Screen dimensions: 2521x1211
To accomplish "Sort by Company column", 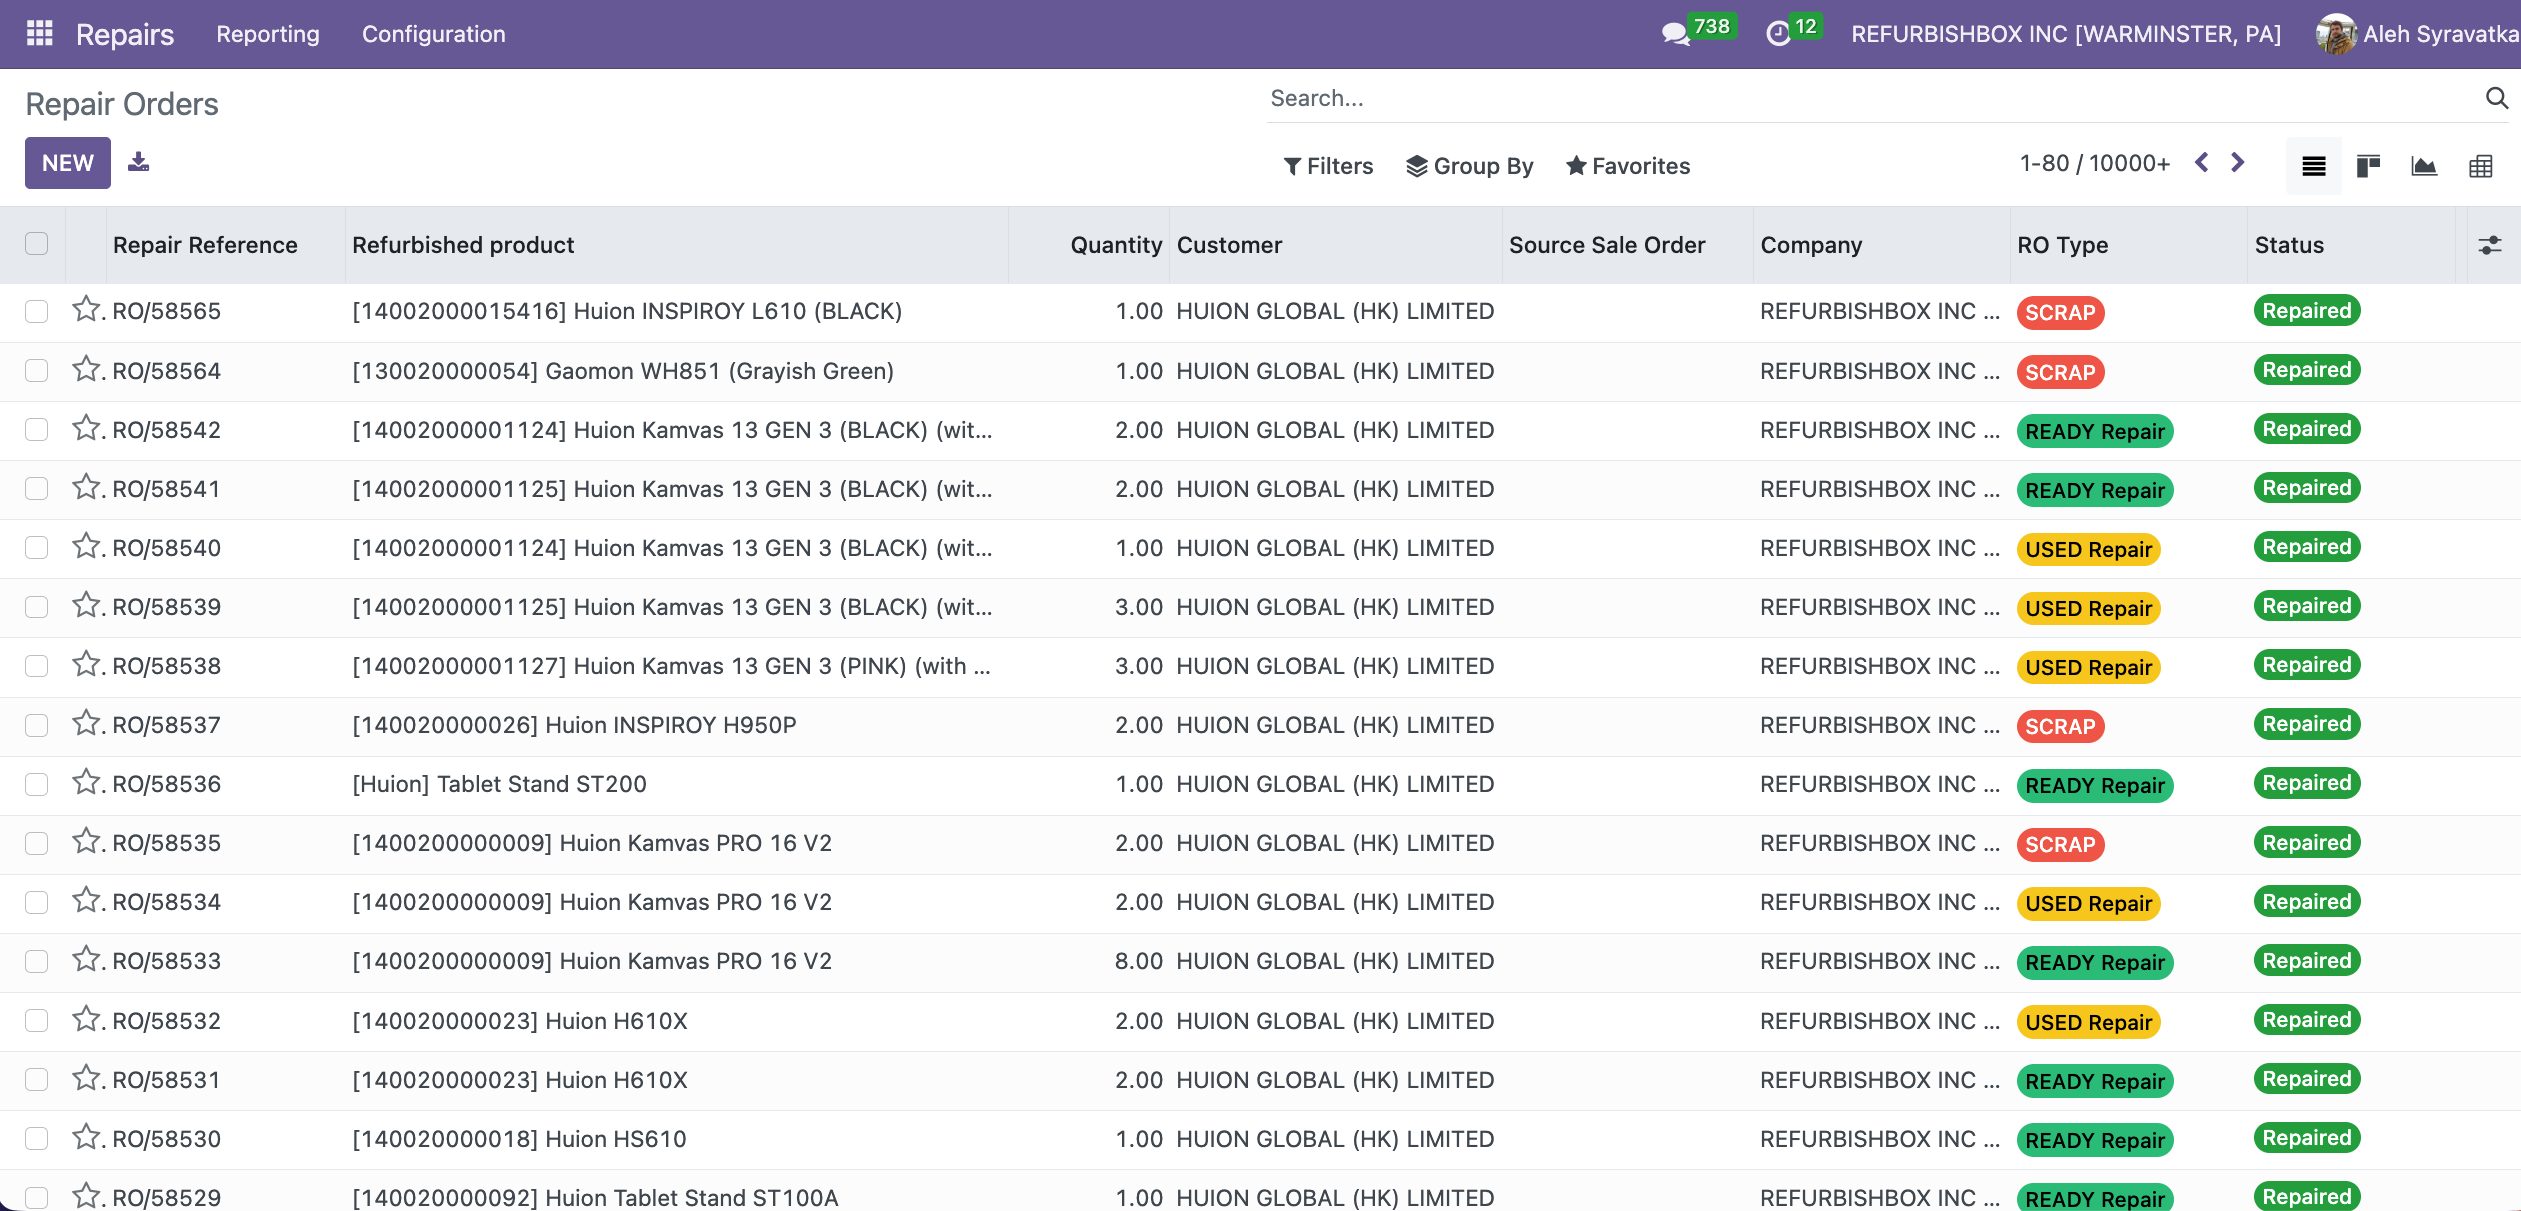I will click(x=1811, y=245).
